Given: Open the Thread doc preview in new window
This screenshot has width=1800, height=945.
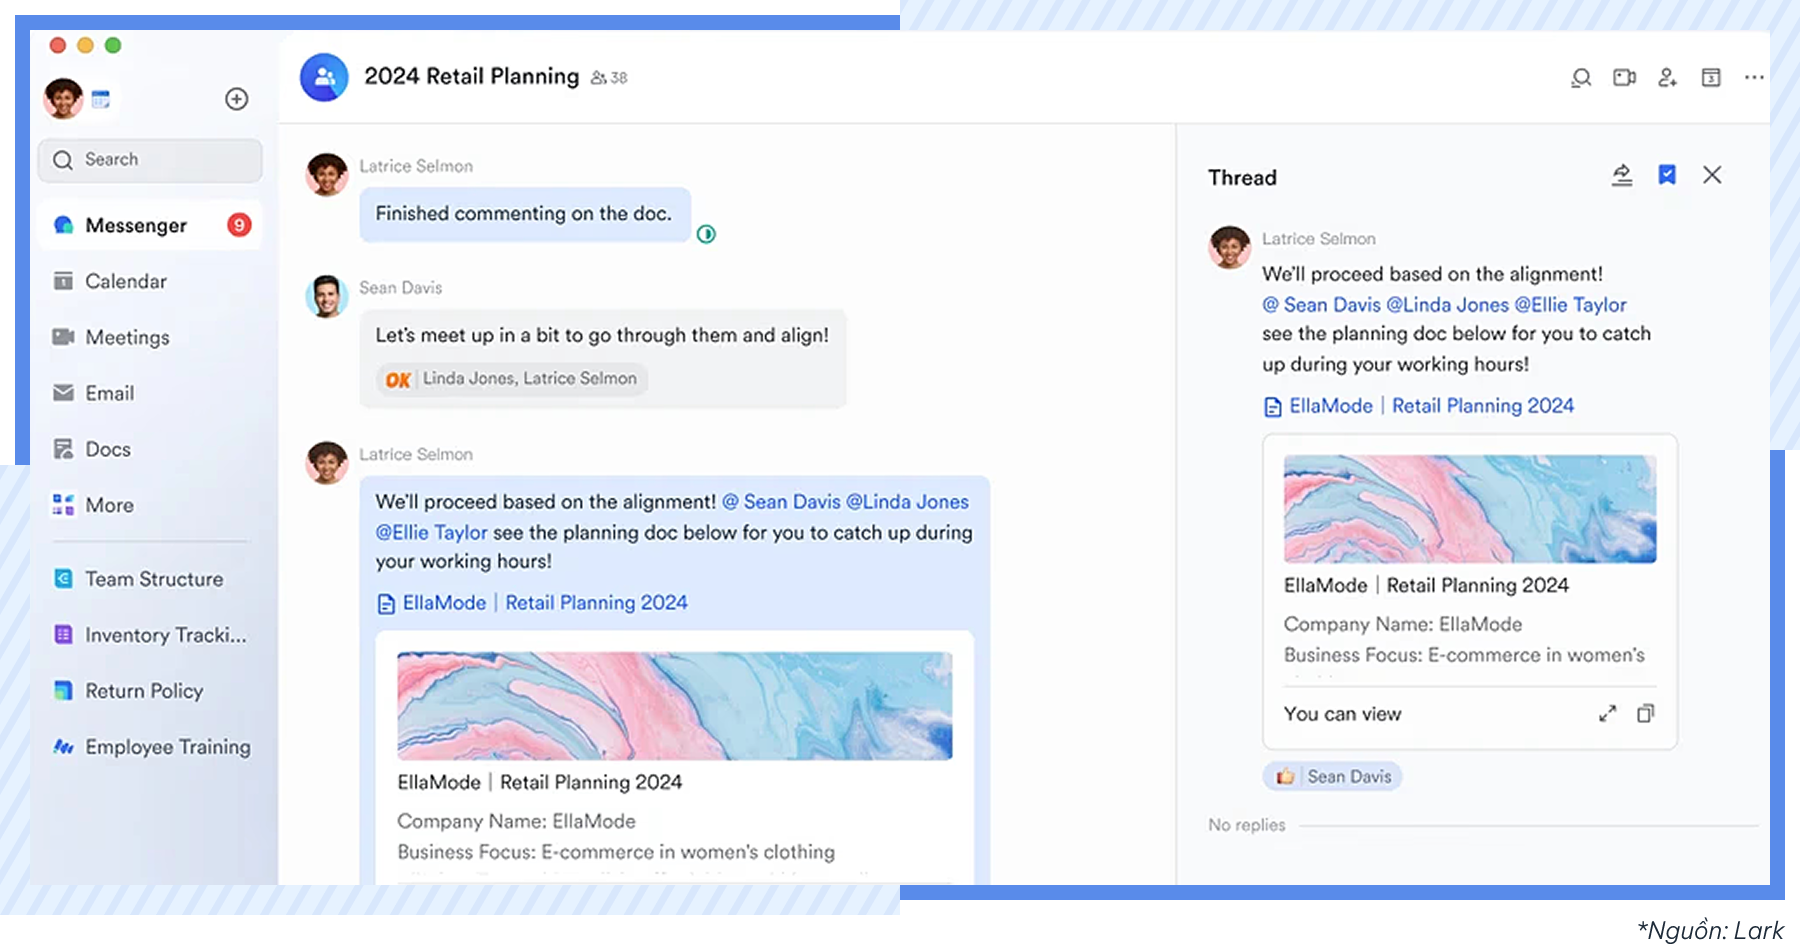Looking at the screenshot, I should 1645,714.
